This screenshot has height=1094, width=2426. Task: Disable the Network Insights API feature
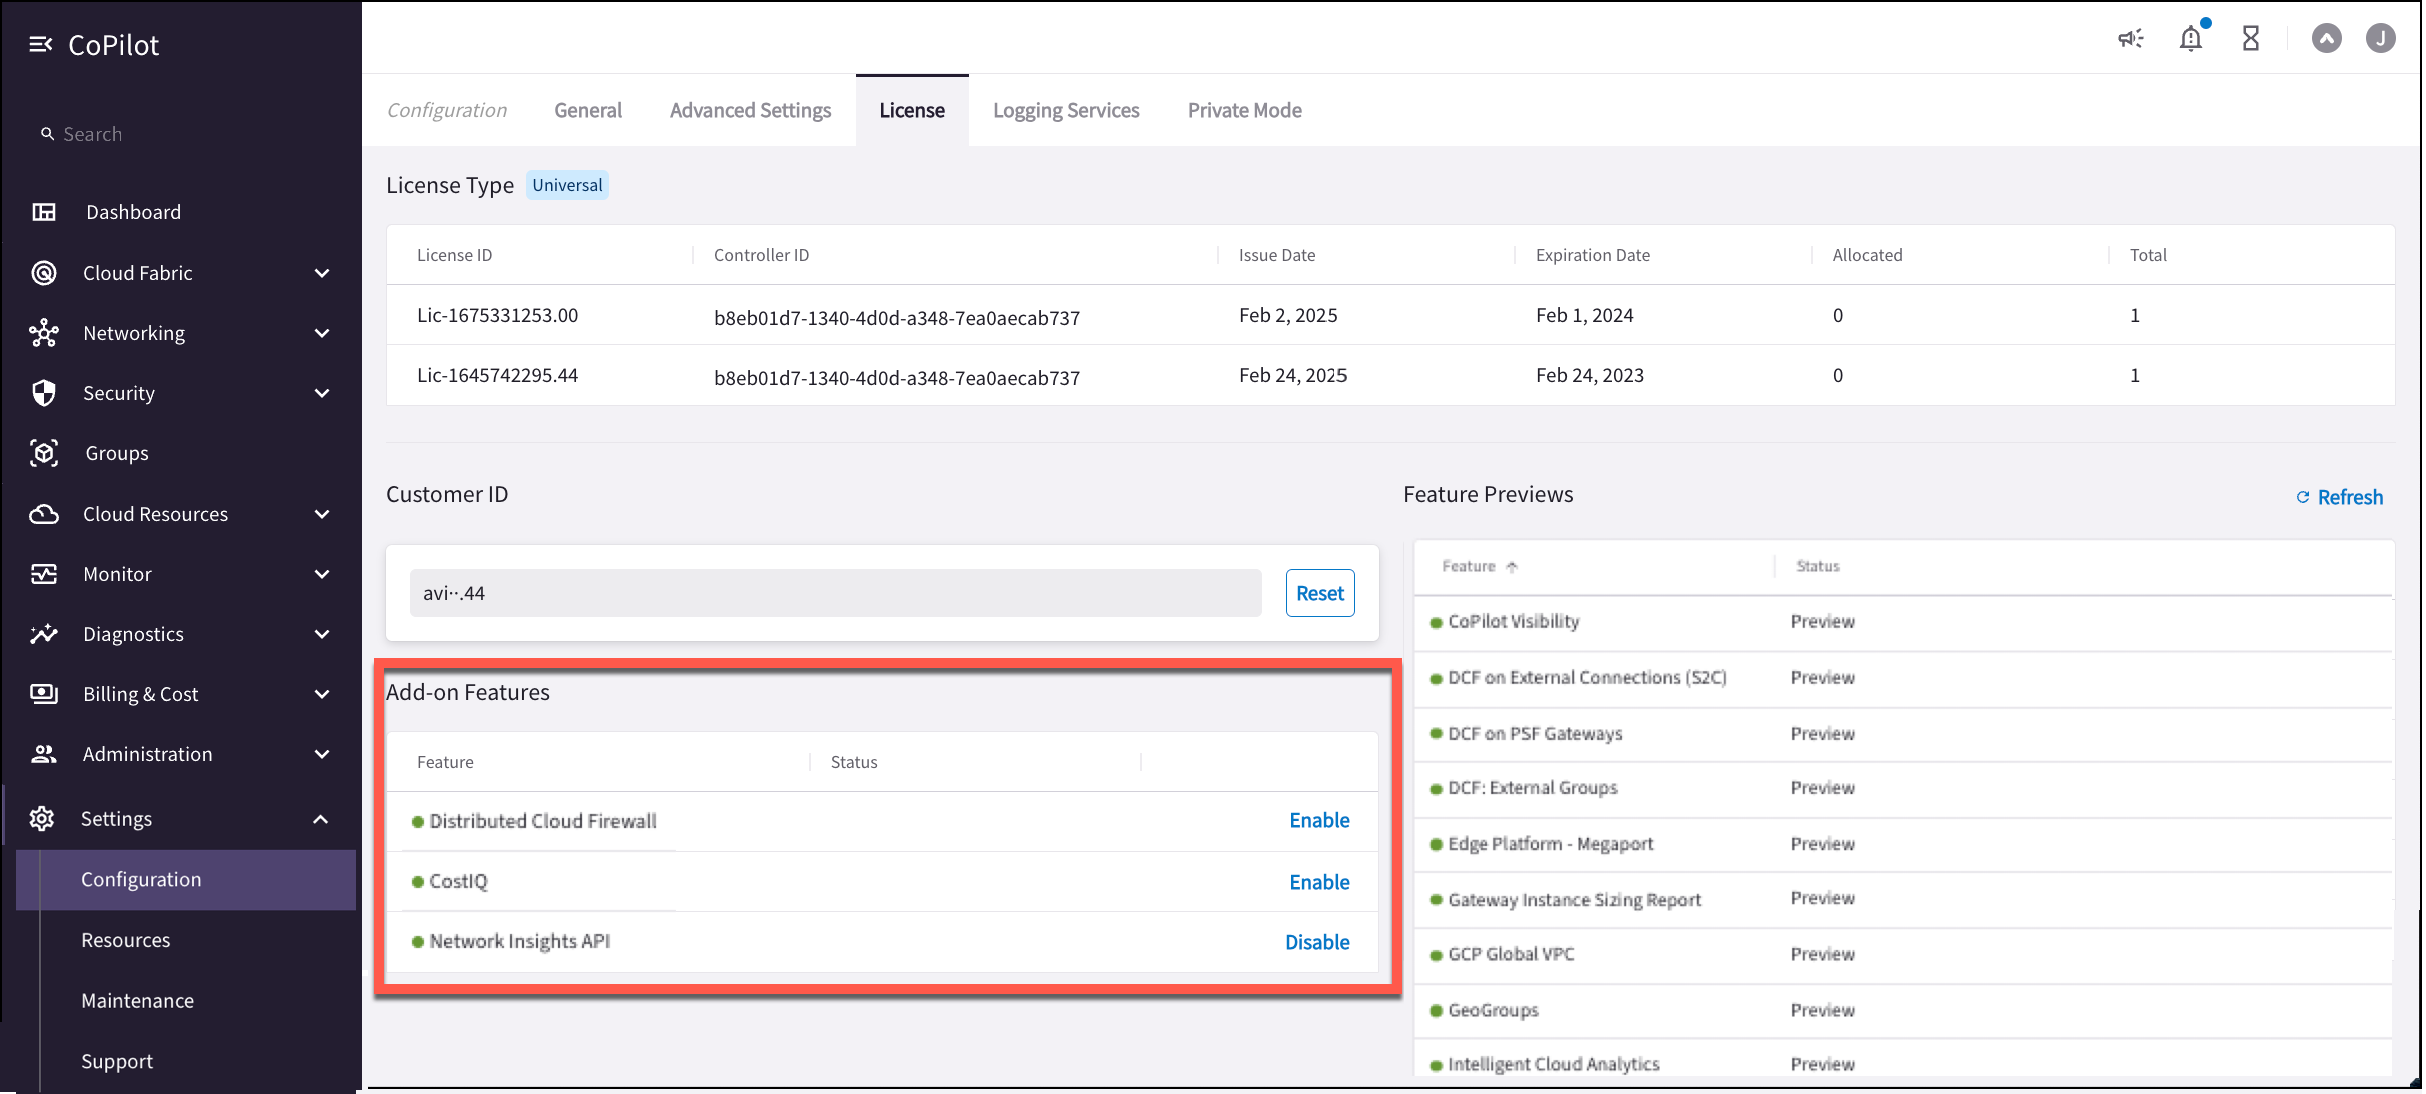[x=1317, y=942]
